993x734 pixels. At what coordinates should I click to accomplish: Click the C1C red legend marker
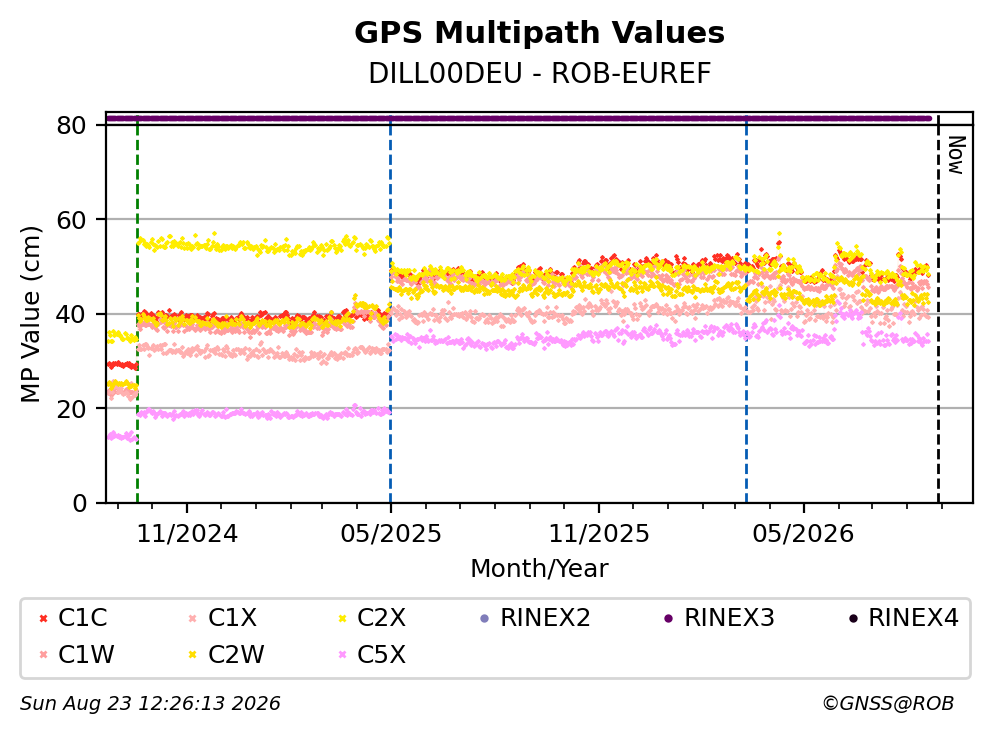(43, 618)
